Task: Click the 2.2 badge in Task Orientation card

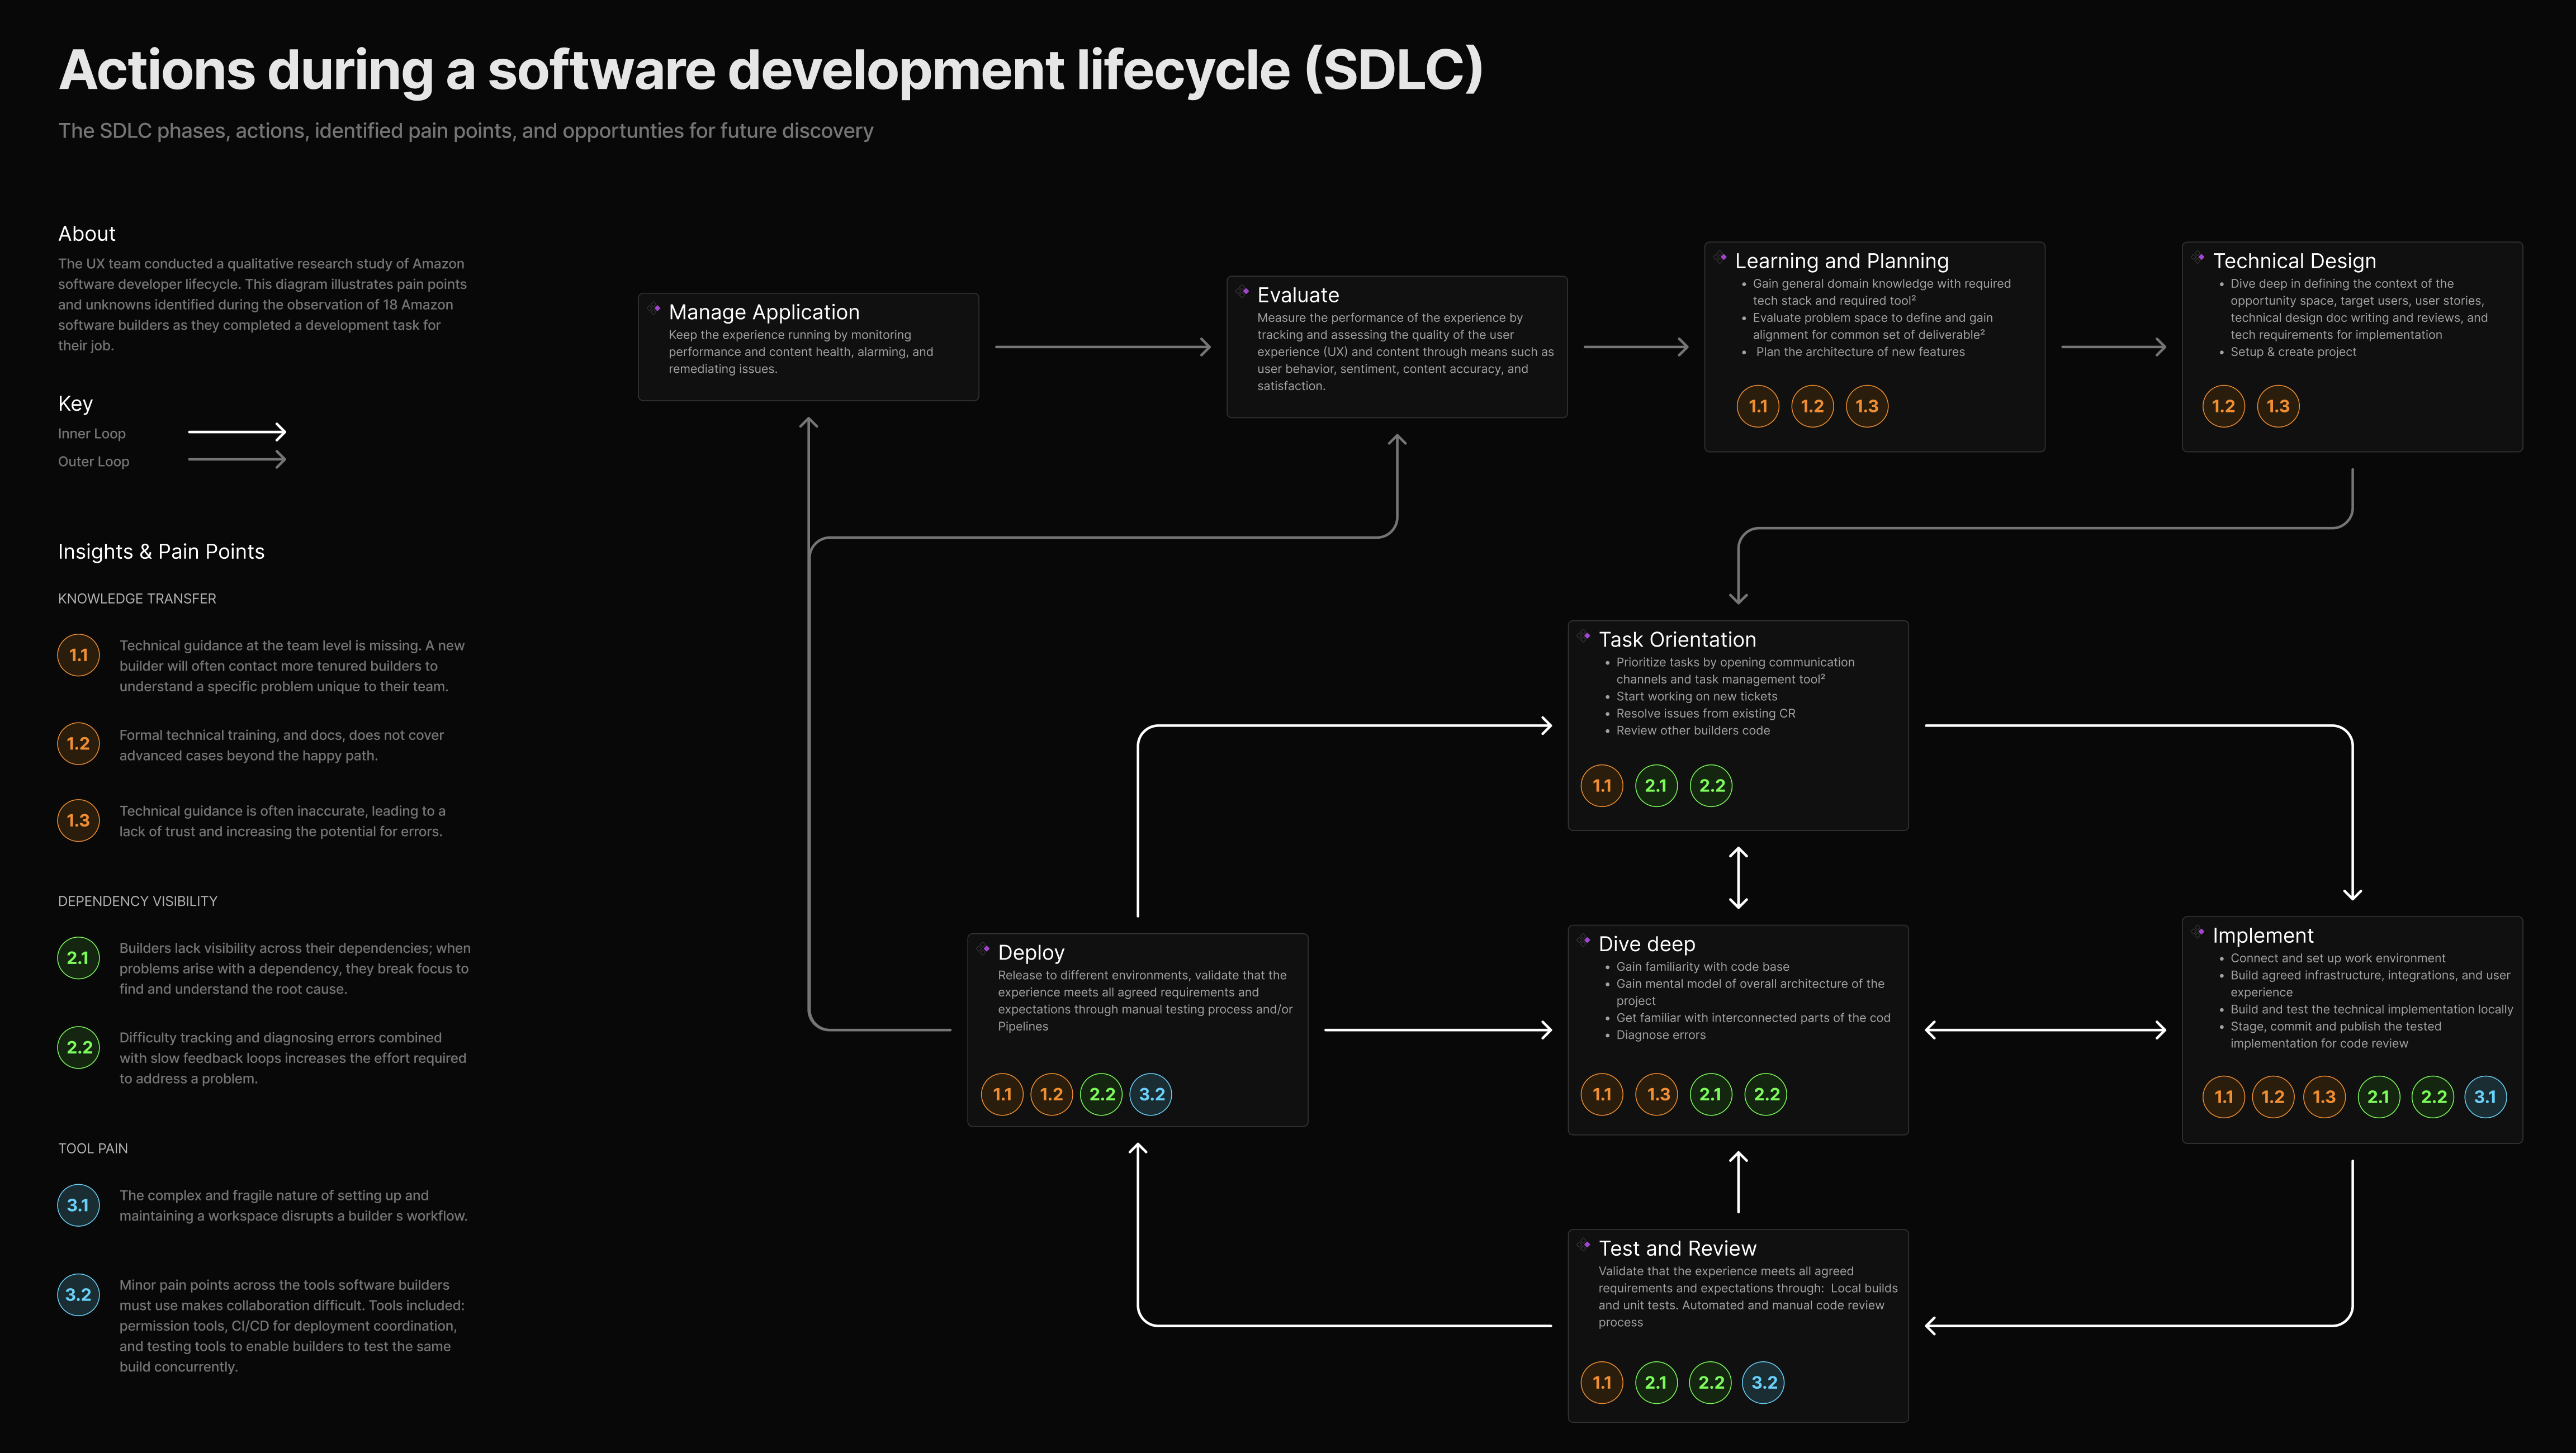Action: tap(1711, 786)
